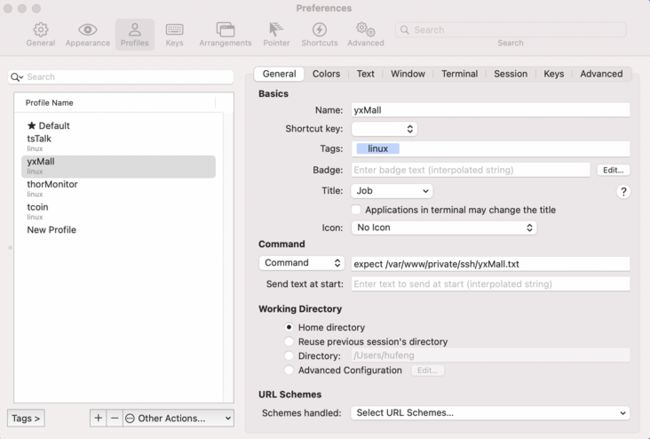Switch to the Colors tab
The height and width of the screenshot is (439, 650).
326,74
